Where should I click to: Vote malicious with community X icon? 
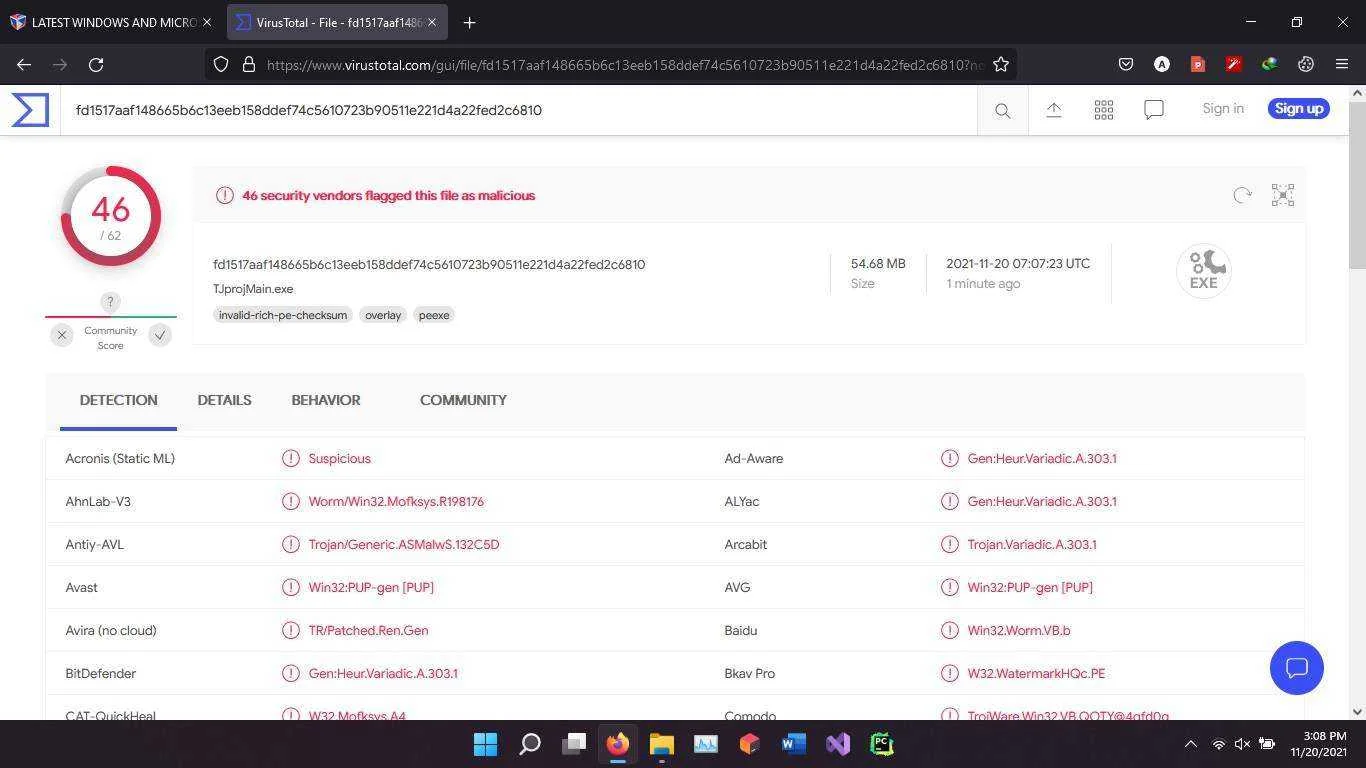[x=62, y=335]
